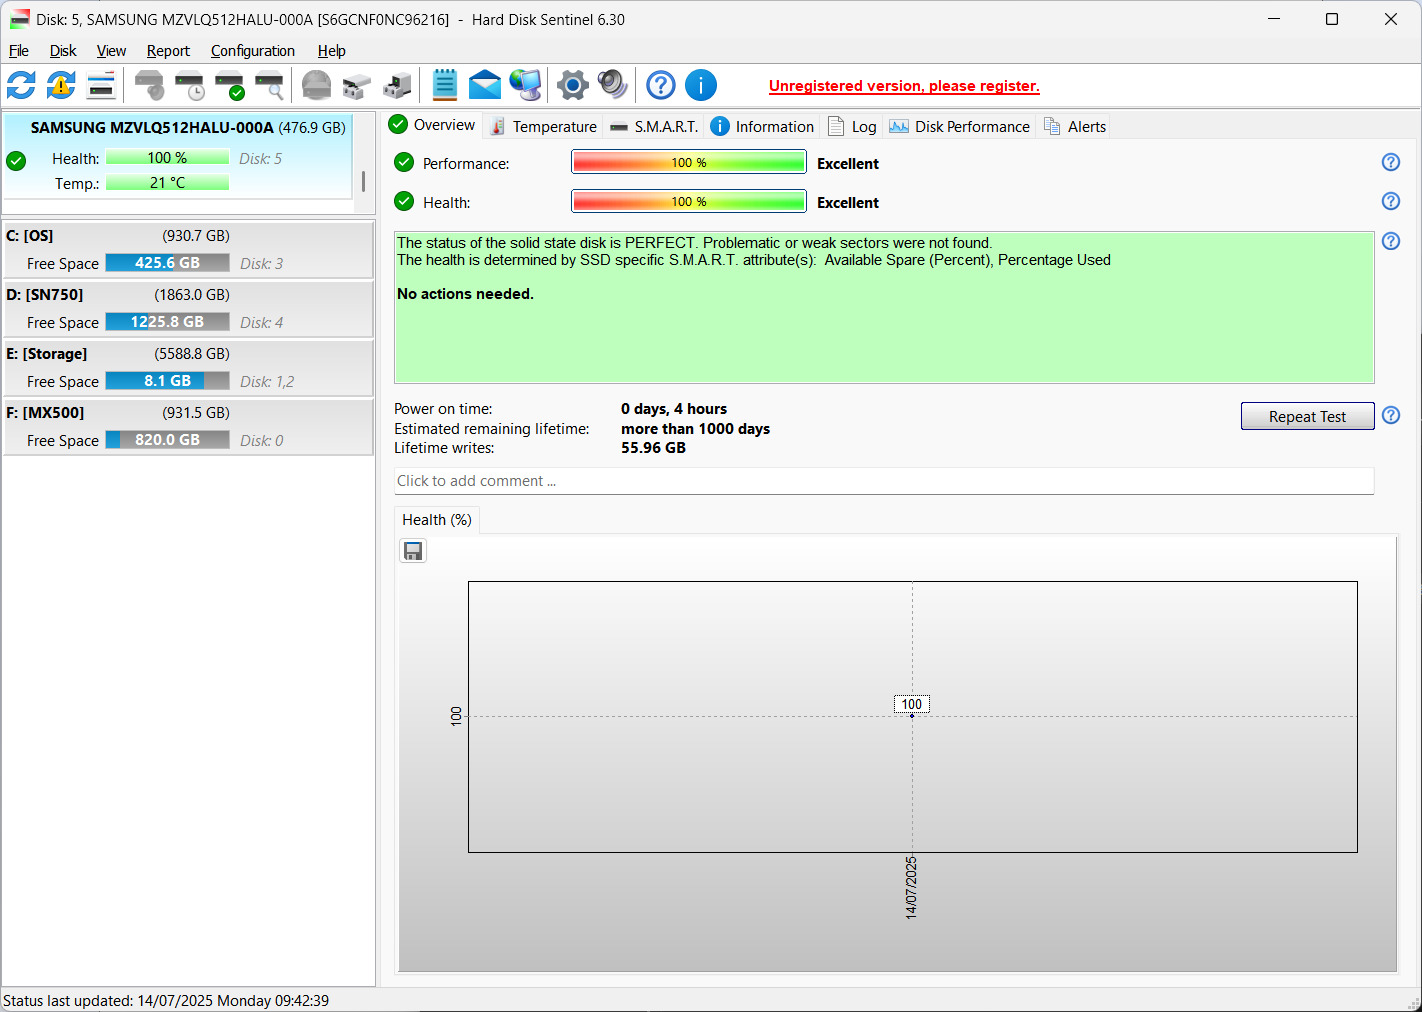Click the two drives toolbar icon
1422x1012 pixels.
pos(357,86)
